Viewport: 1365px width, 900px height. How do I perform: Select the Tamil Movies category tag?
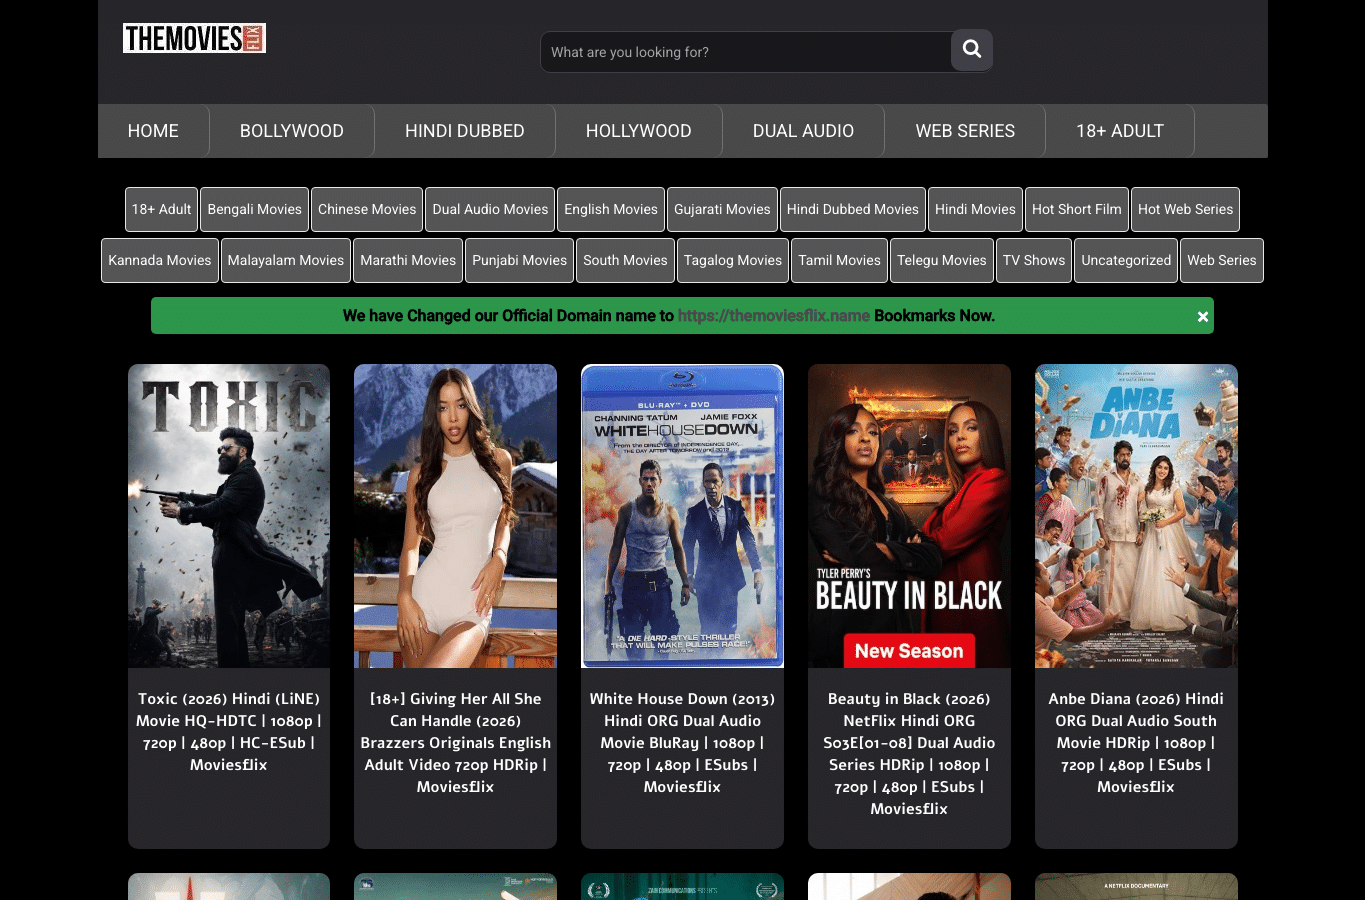tap(840, 260)
